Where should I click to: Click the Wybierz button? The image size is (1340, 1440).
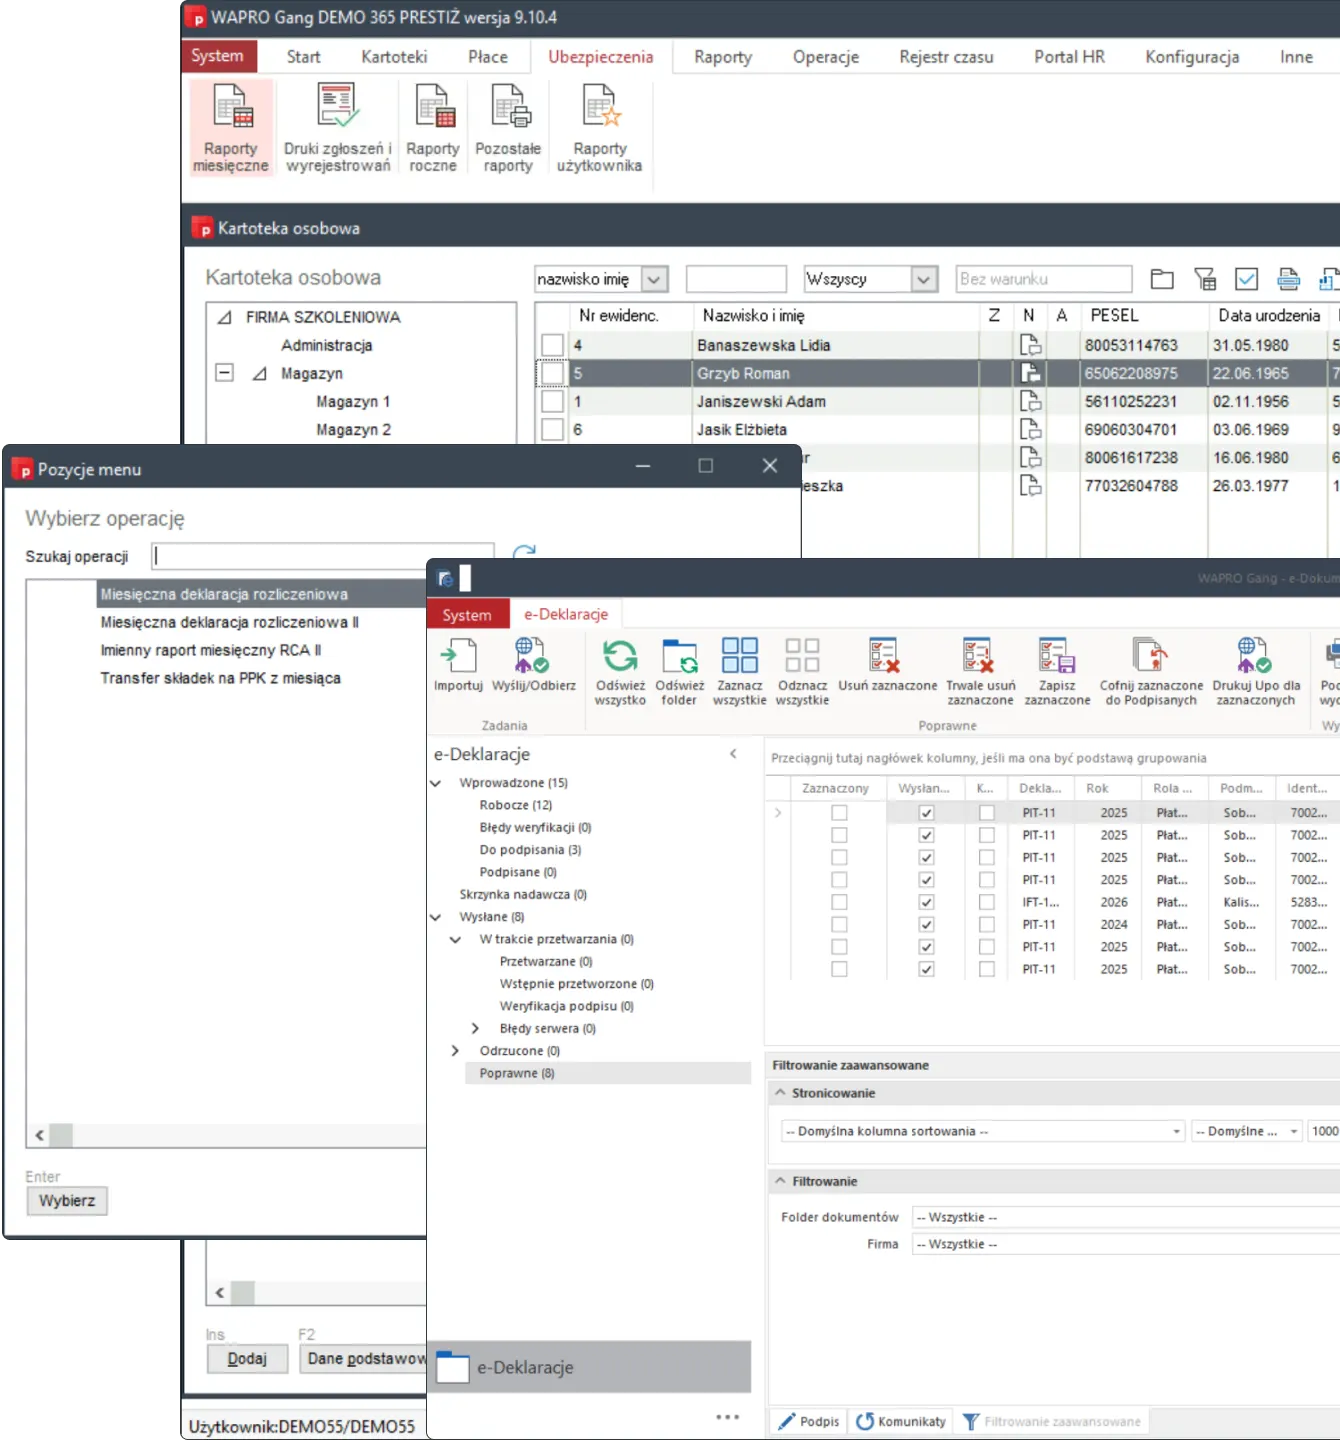(67, 1200)
